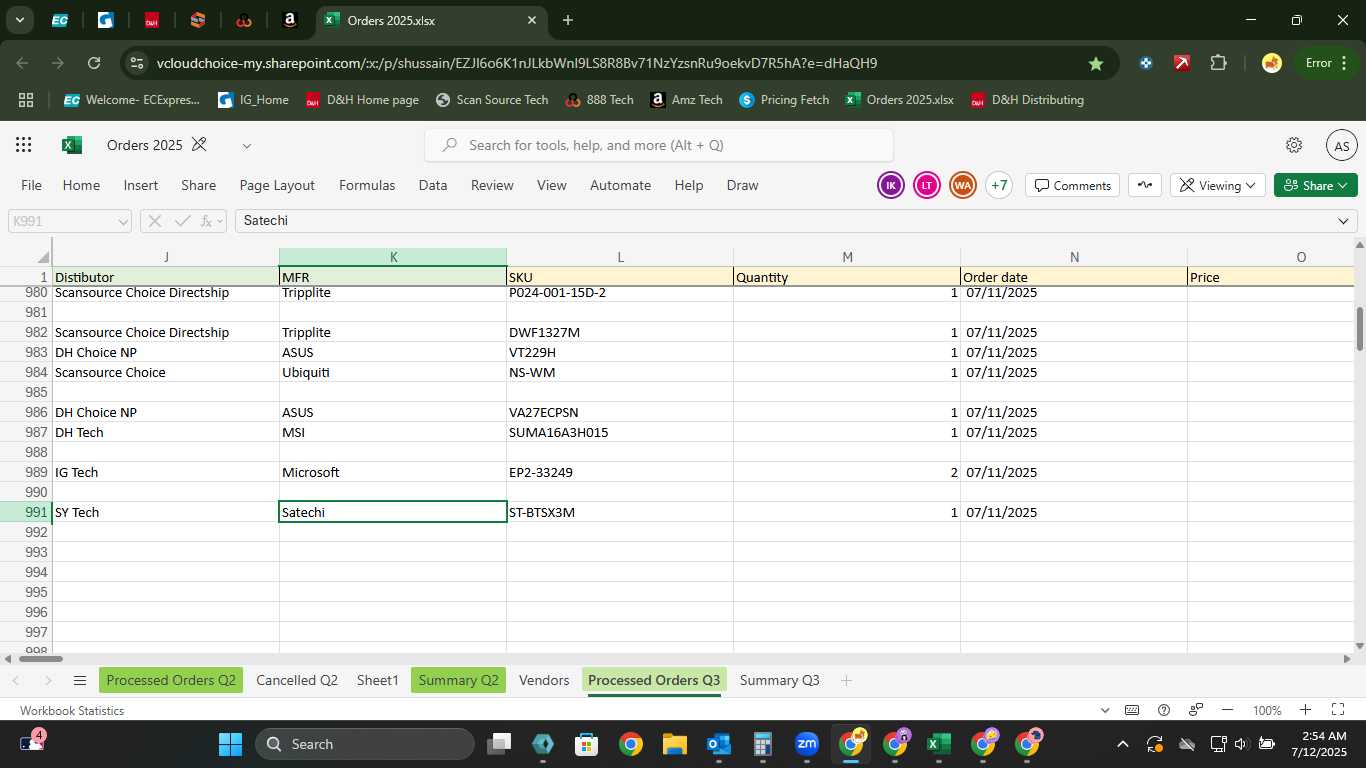Open the Comments pane

pyautogui.click(x=1073, y=185)
